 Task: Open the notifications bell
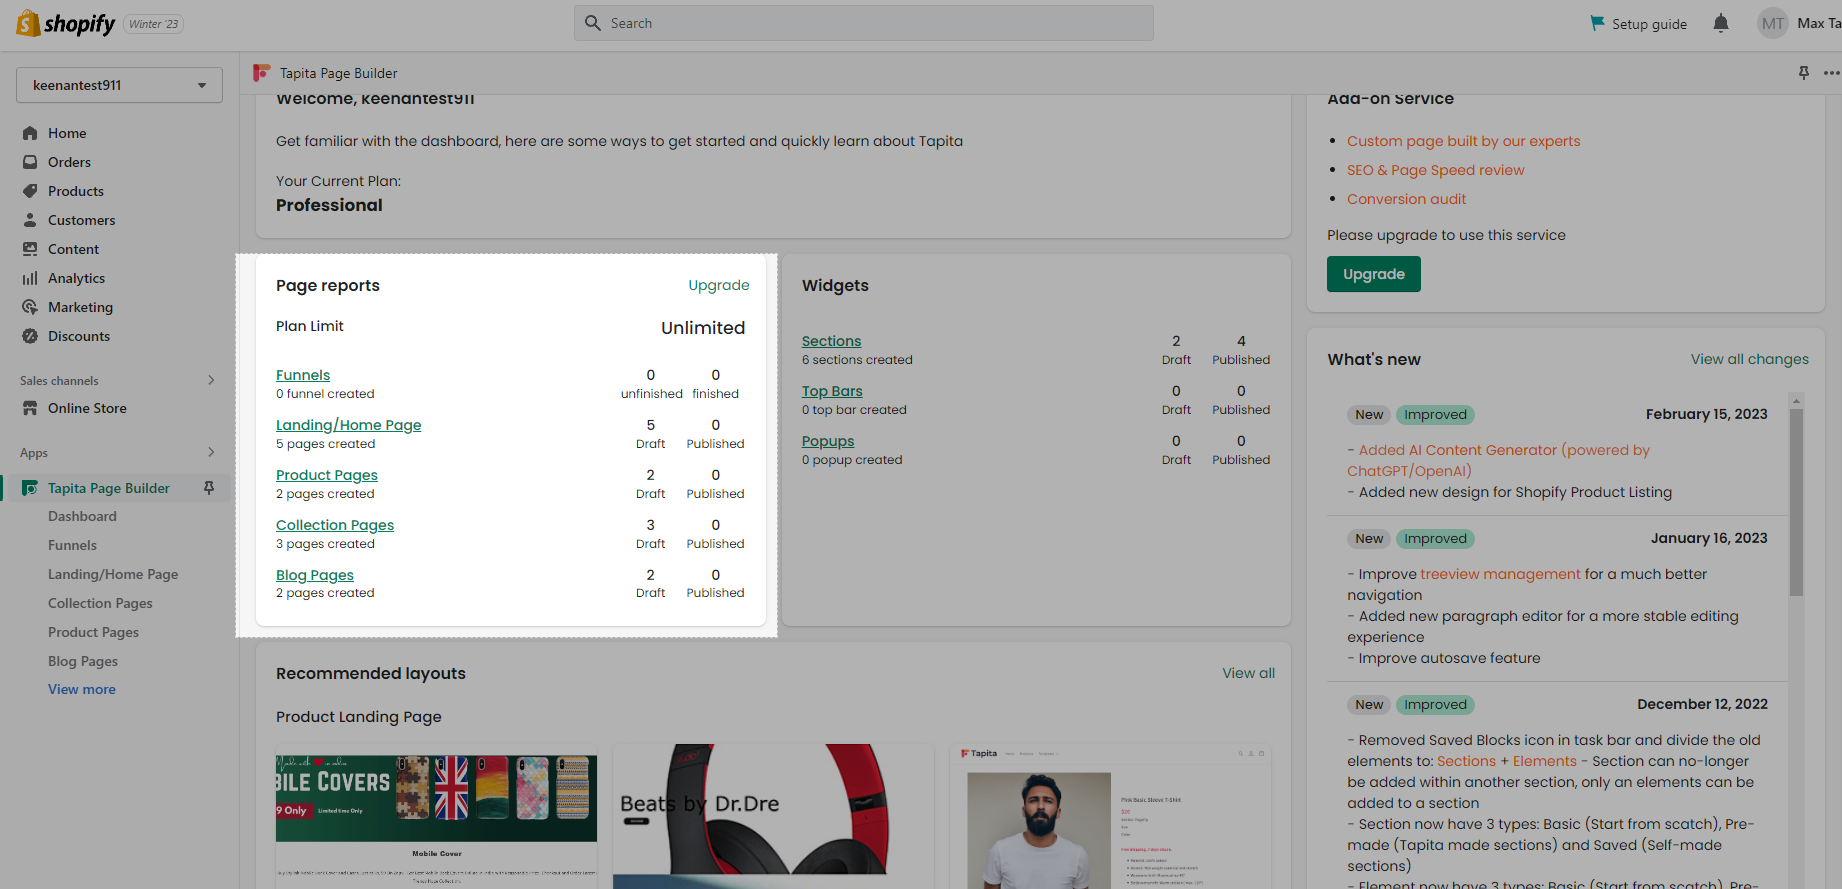coord(1720,23)
